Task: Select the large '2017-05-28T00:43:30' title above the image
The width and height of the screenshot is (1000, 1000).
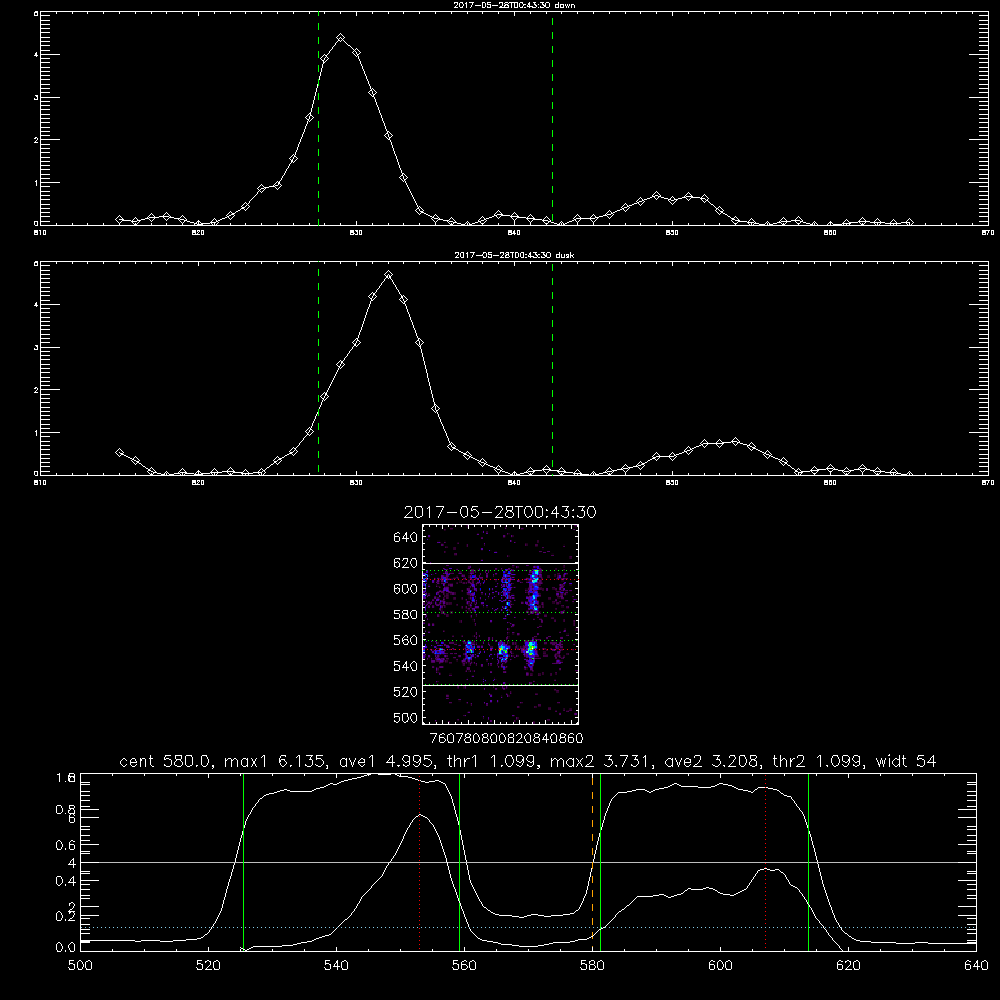Action: (x=500, y=512)
